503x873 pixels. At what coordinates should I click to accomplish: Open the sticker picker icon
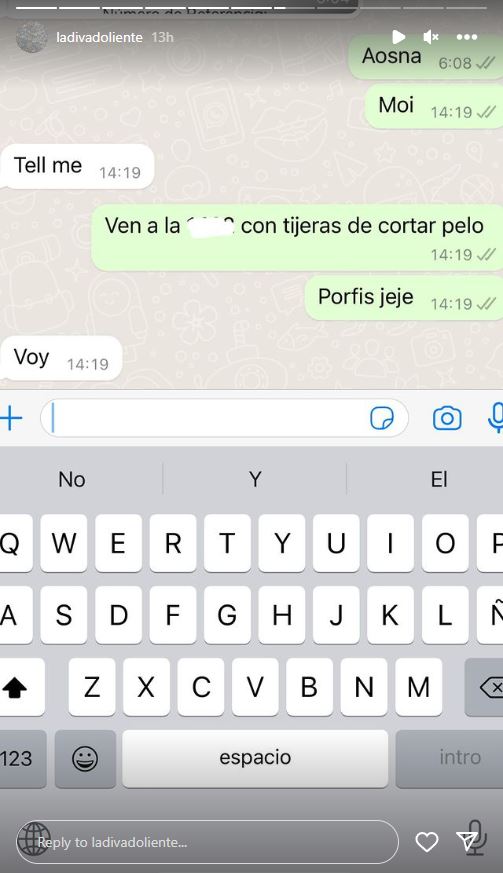382,418
